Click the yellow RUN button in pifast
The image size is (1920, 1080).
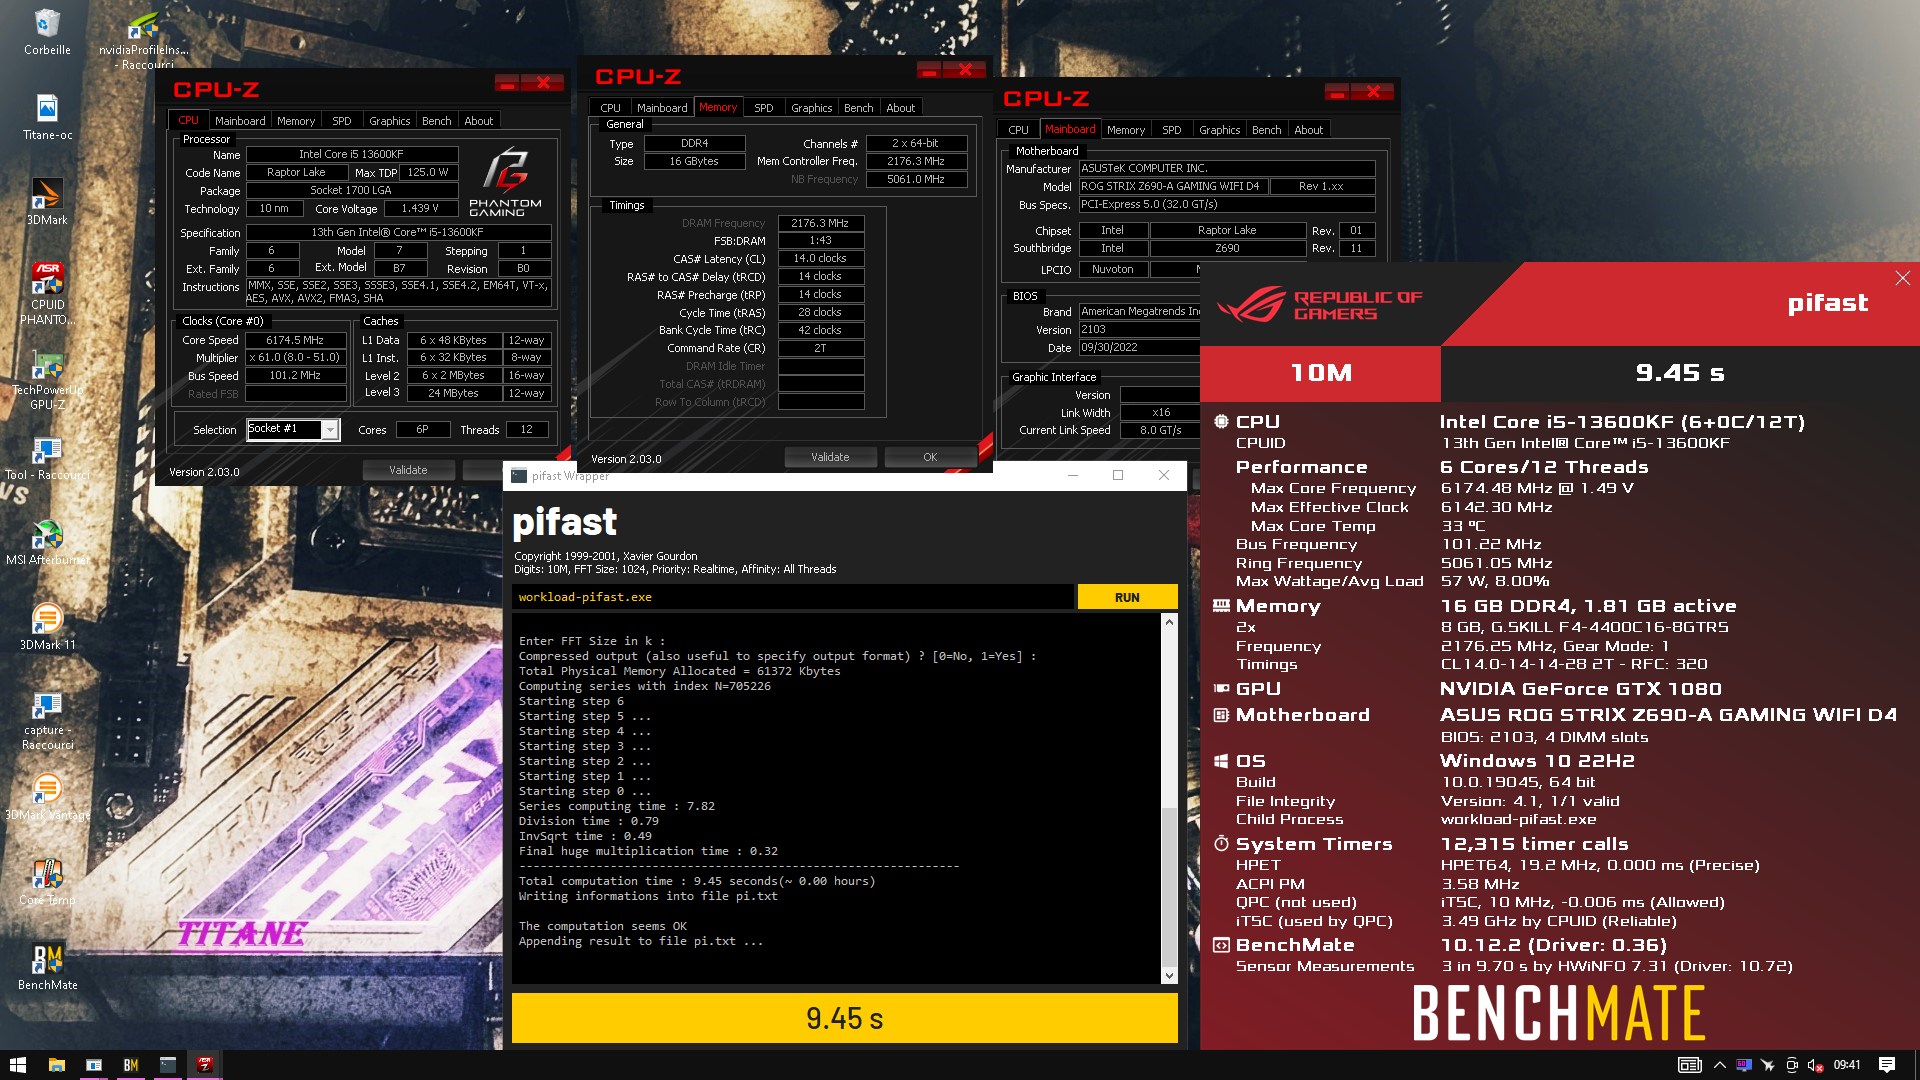[1127, 597]
